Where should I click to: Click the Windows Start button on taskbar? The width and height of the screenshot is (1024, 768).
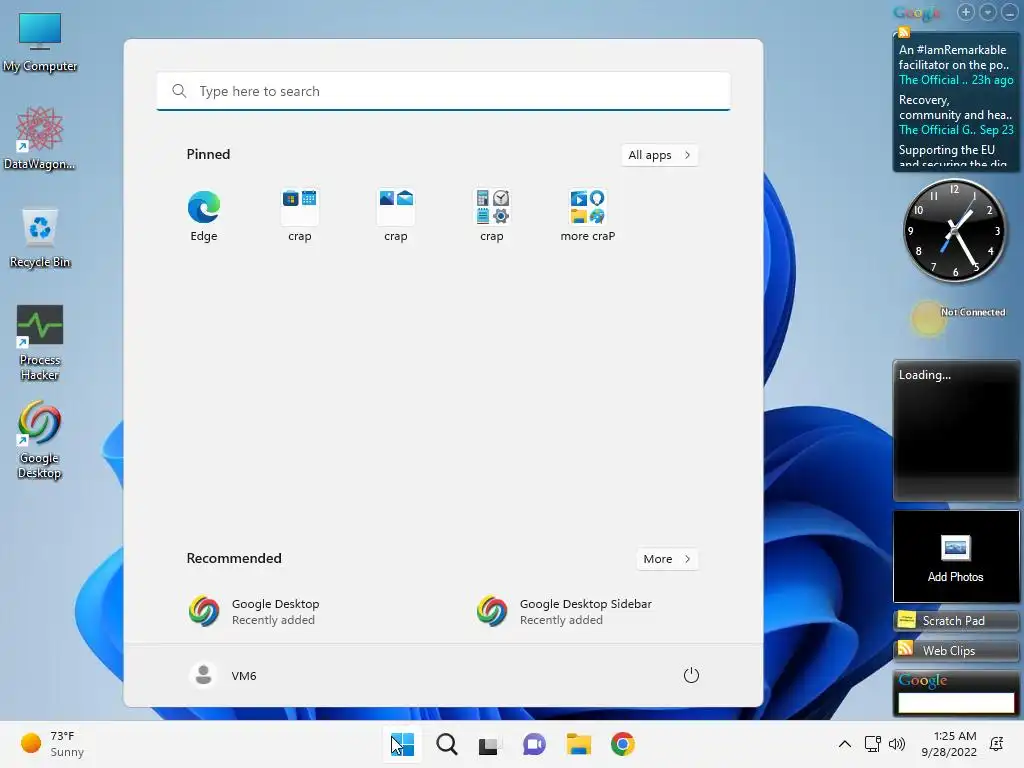[402, 744]
